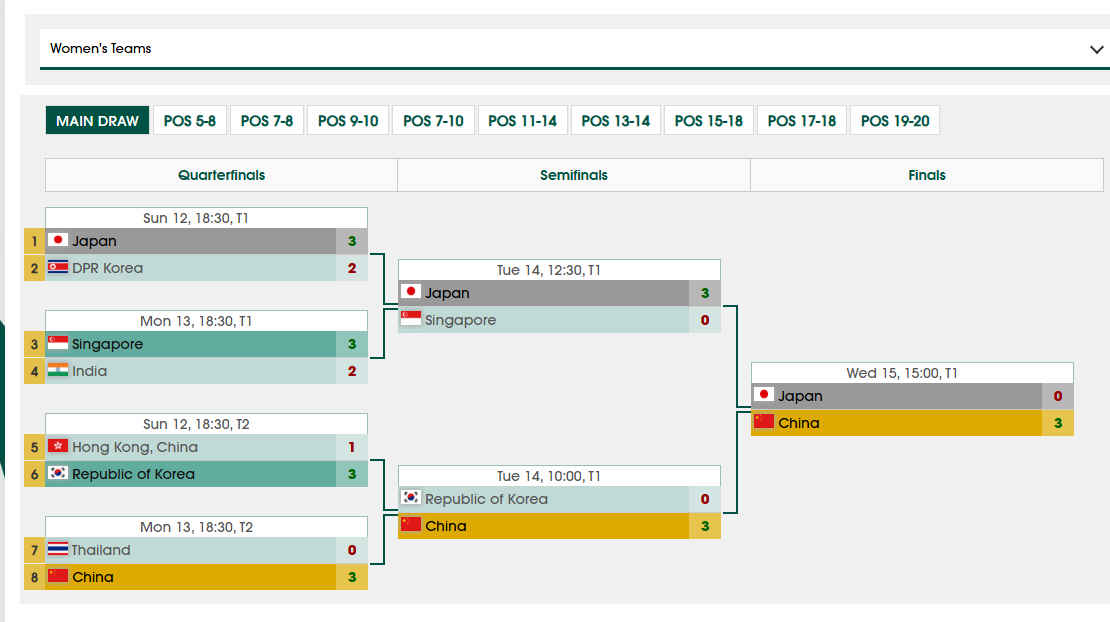Image resolution: width=1110 pixels, height=622 pixels.
Task: Click India flag icon in quarterfinals
Action: [58, 370]
